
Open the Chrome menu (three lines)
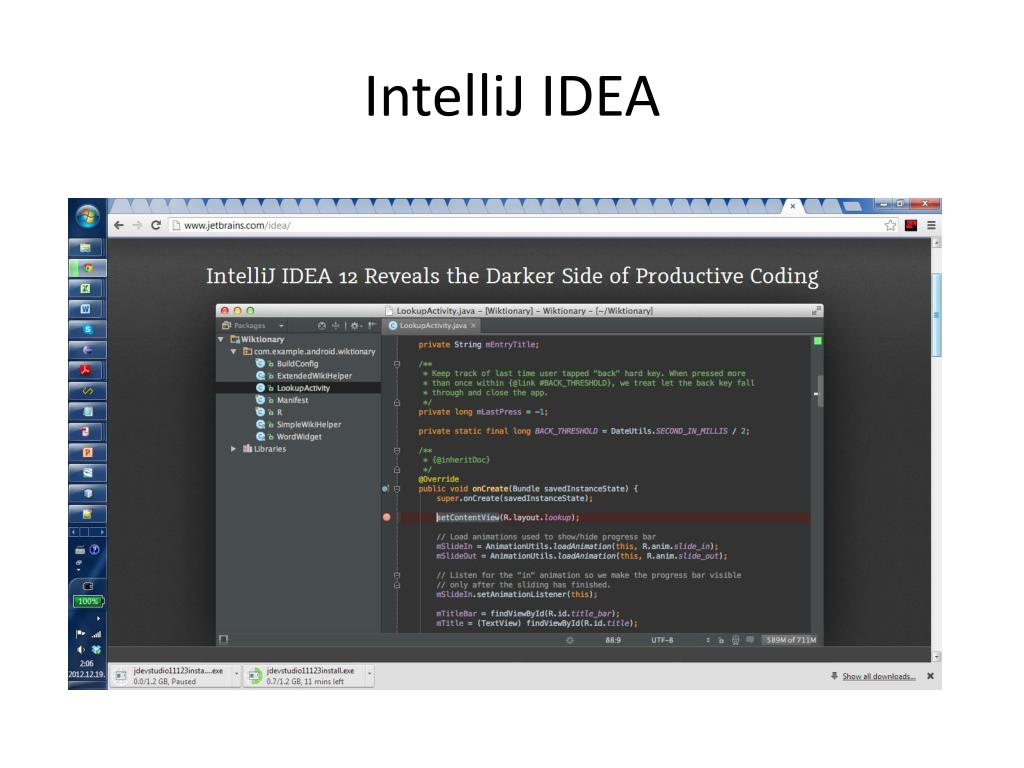(x=931, y=225)
